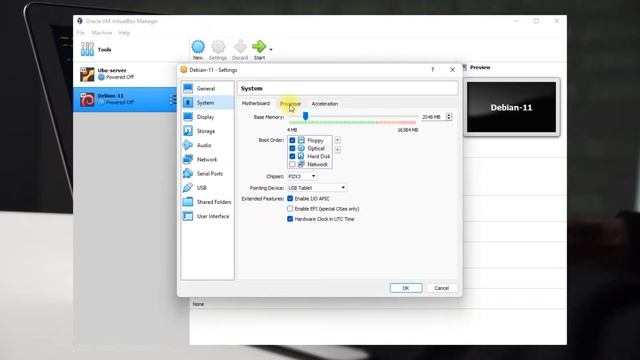Uncheck Optical in boot order
This screenshot has width=640, height=360.
point(292,148)
